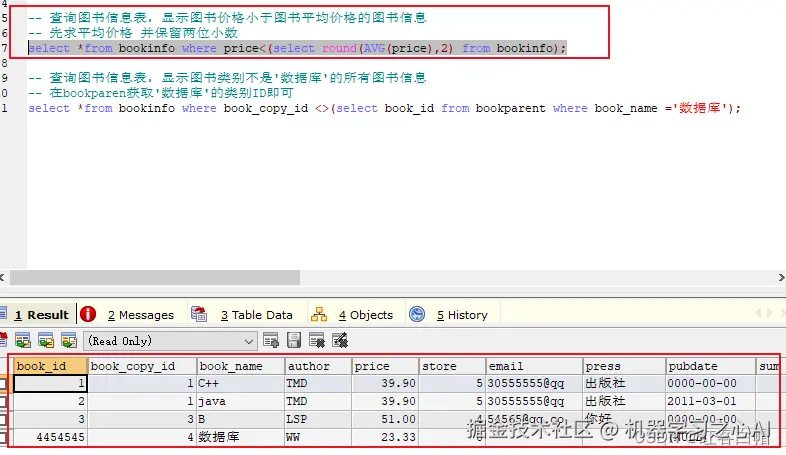Select the pubdate cell 2011-03-01
The height and width of the screenshot is (455, 786).
coord(710,401)
